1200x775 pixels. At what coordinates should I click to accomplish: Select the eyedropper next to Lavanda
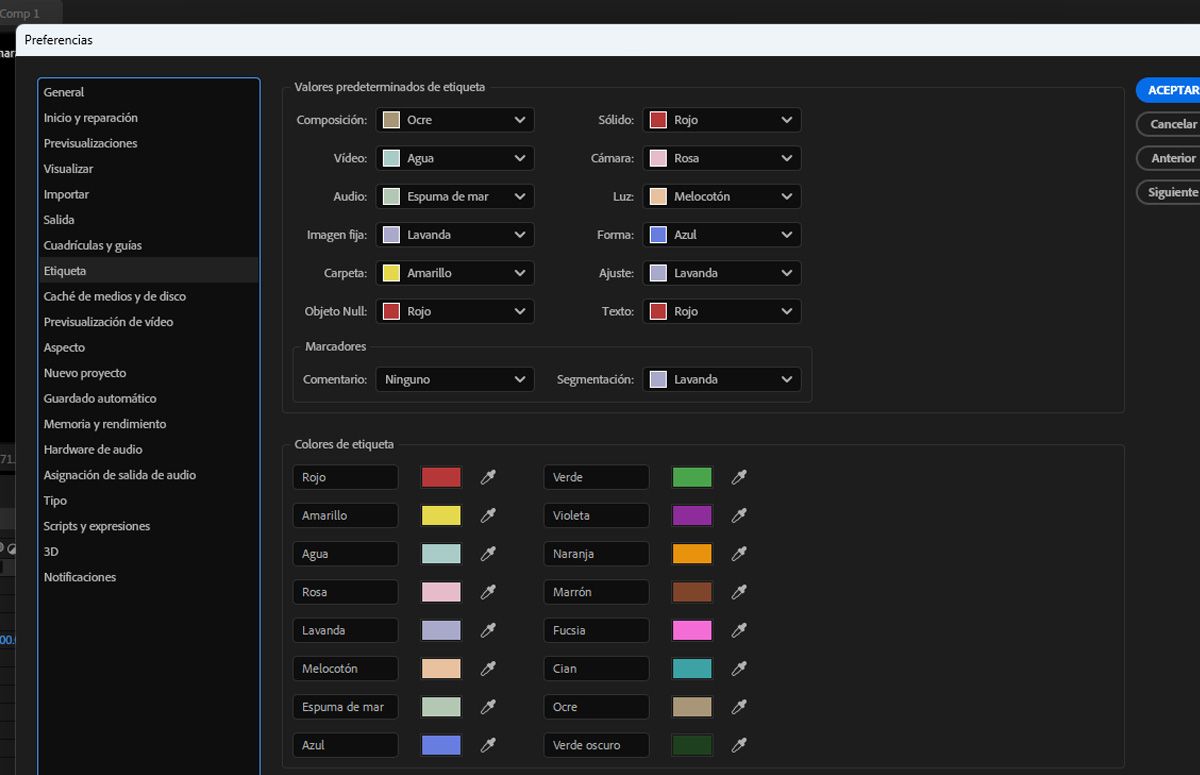(x=488, y=630)
